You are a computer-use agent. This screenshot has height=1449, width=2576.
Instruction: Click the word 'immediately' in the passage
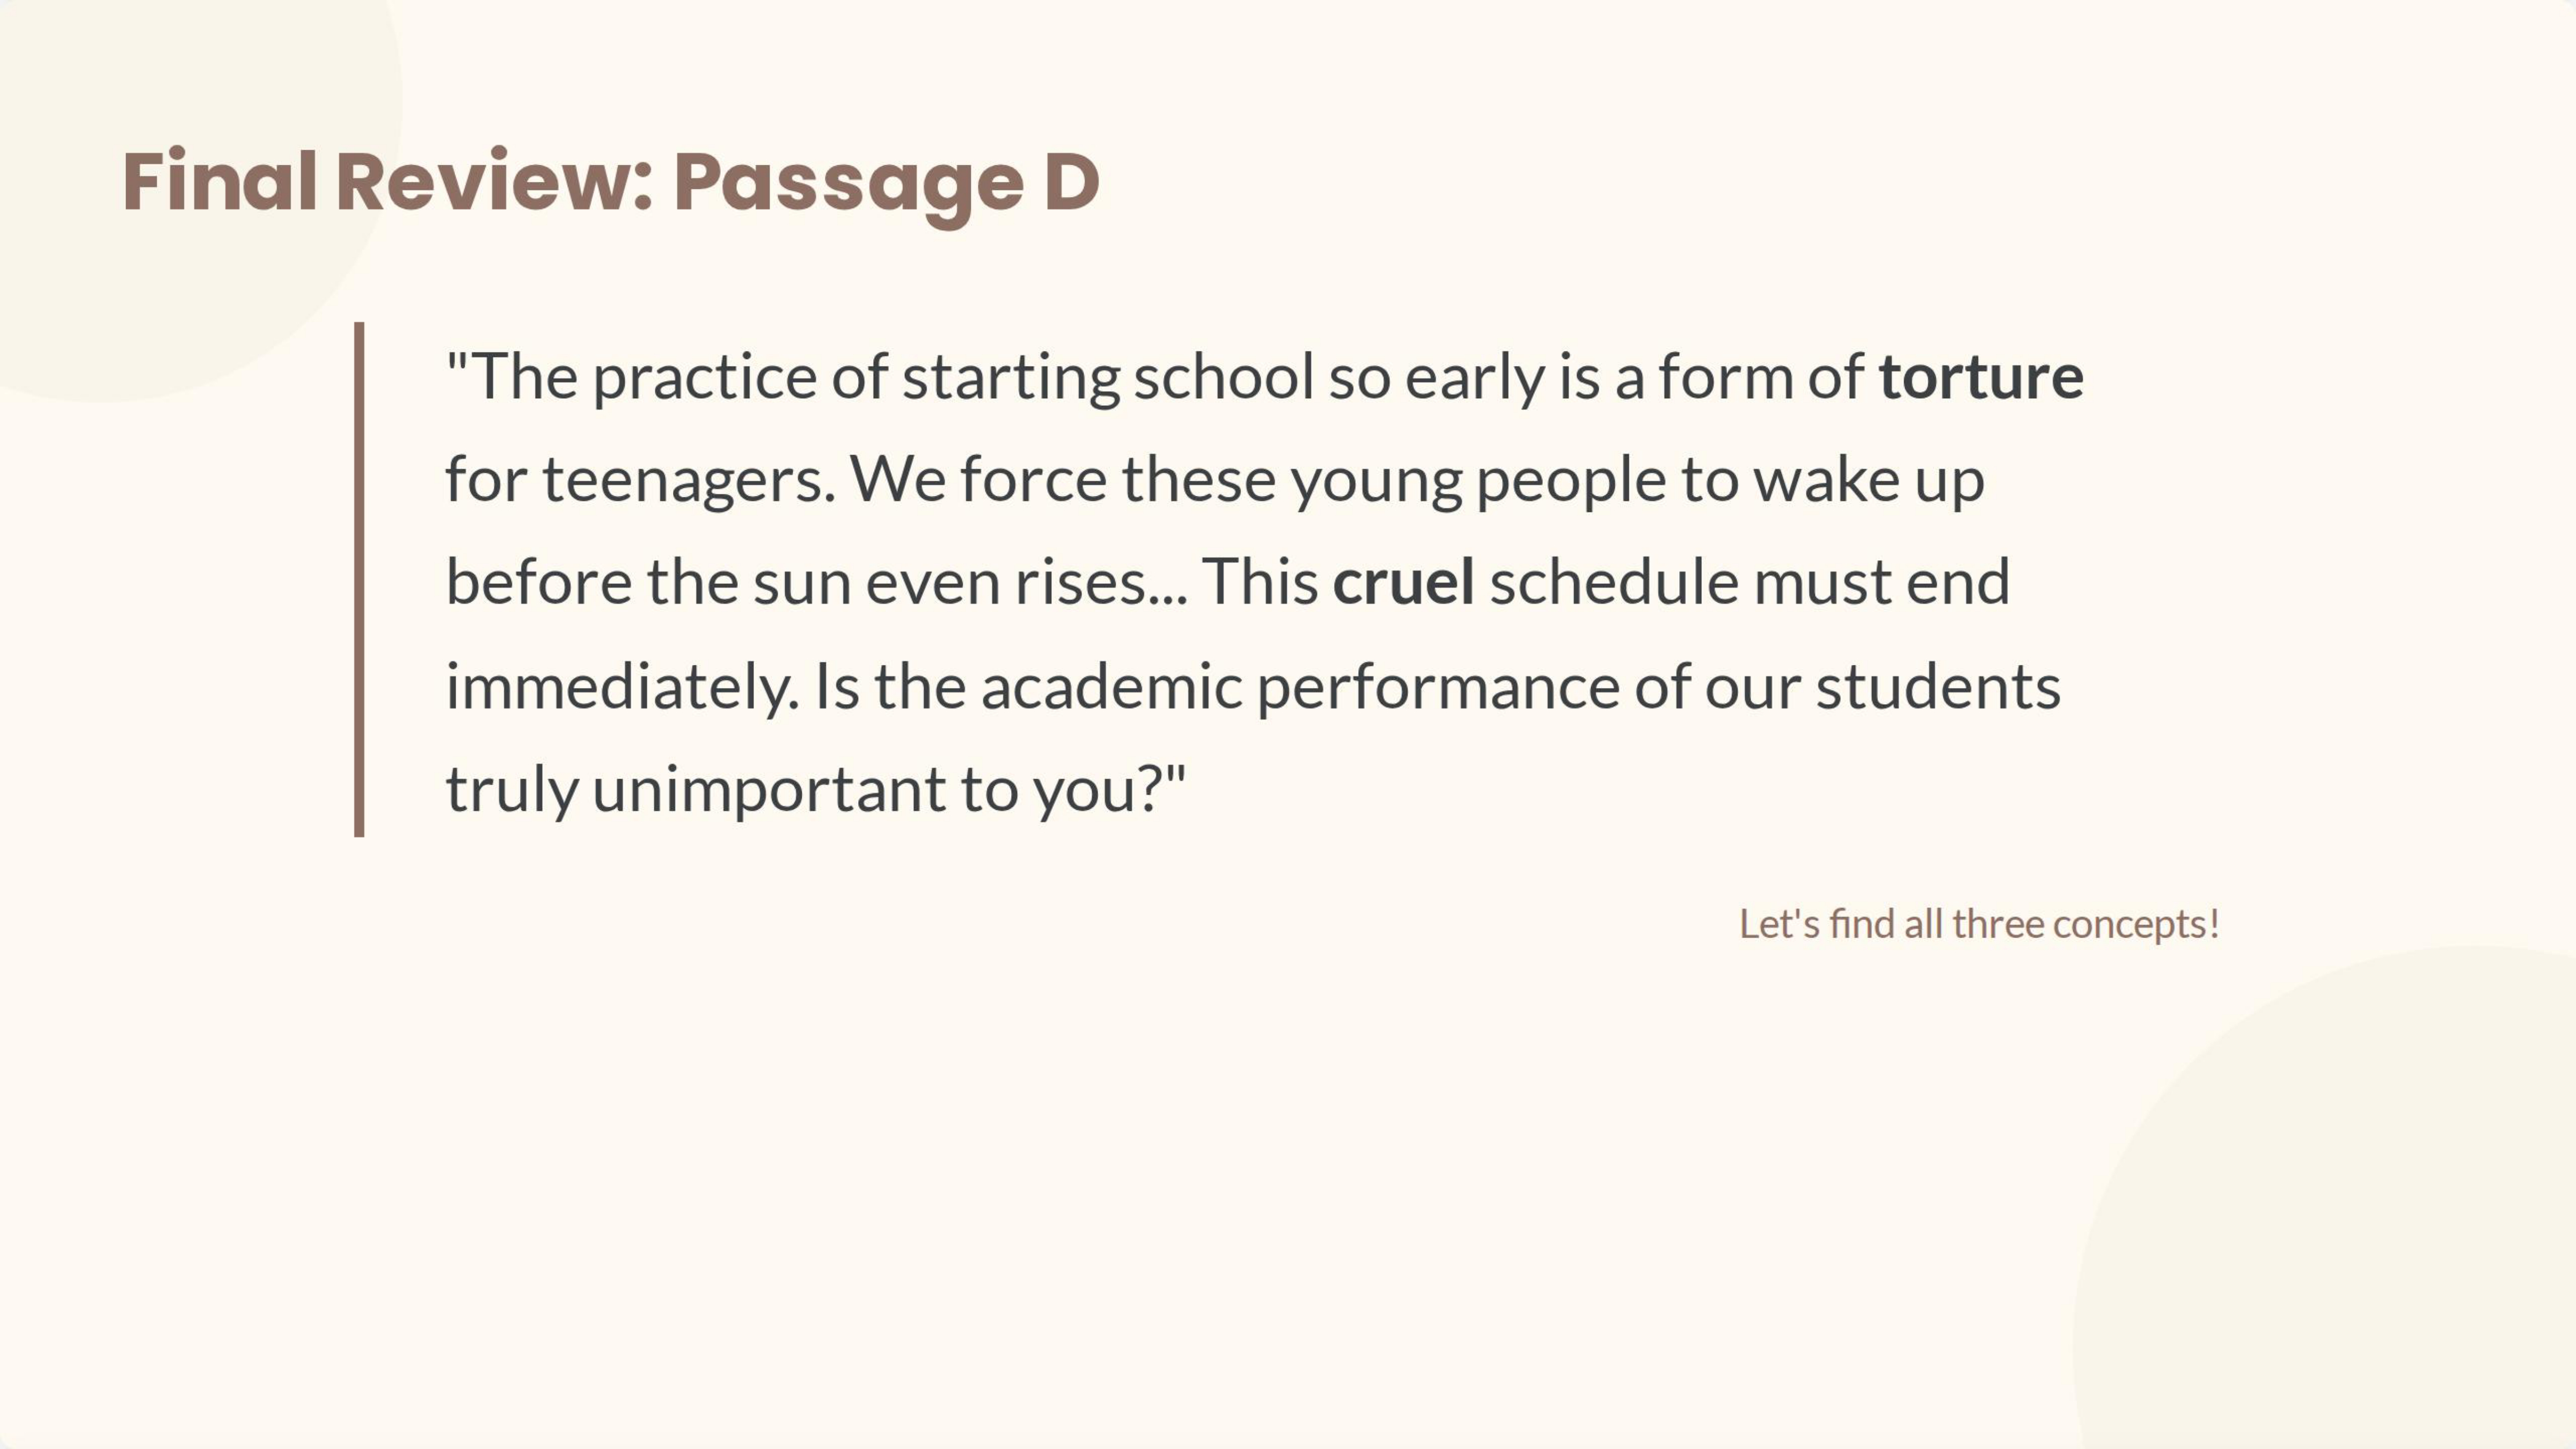[x=621, y=687]
